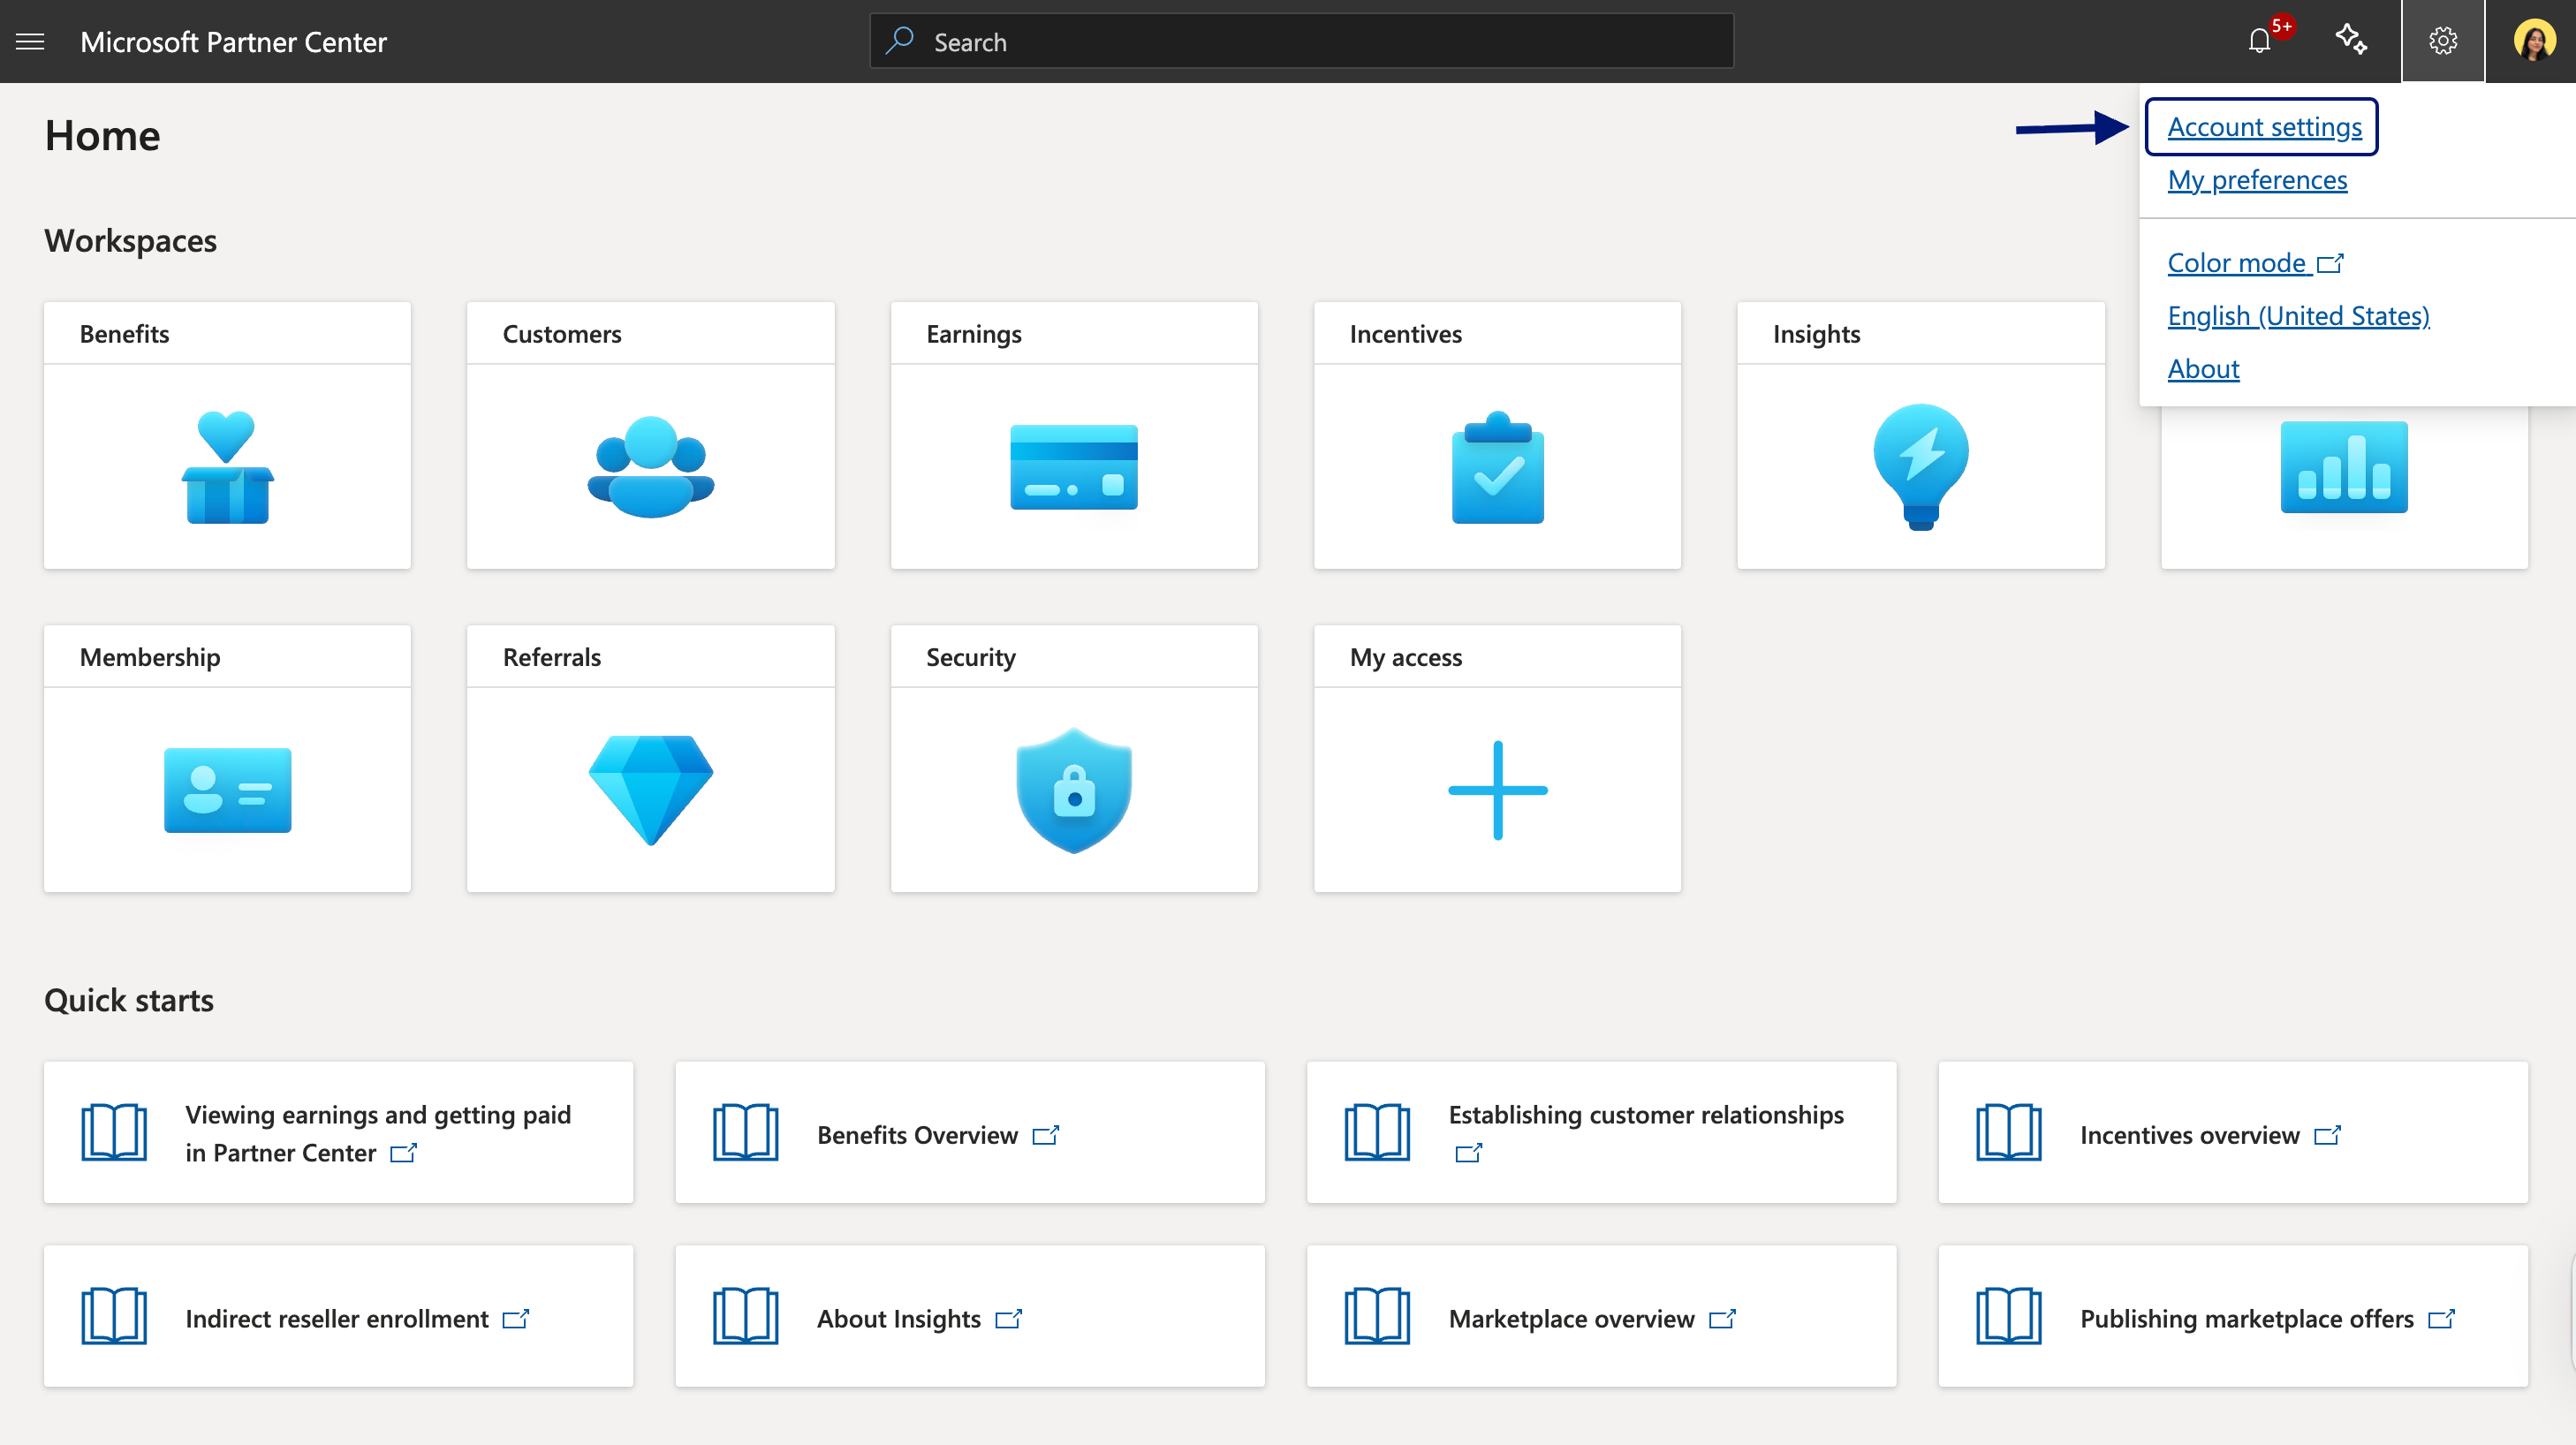Click the search magnifier icon

pos(900,41)
